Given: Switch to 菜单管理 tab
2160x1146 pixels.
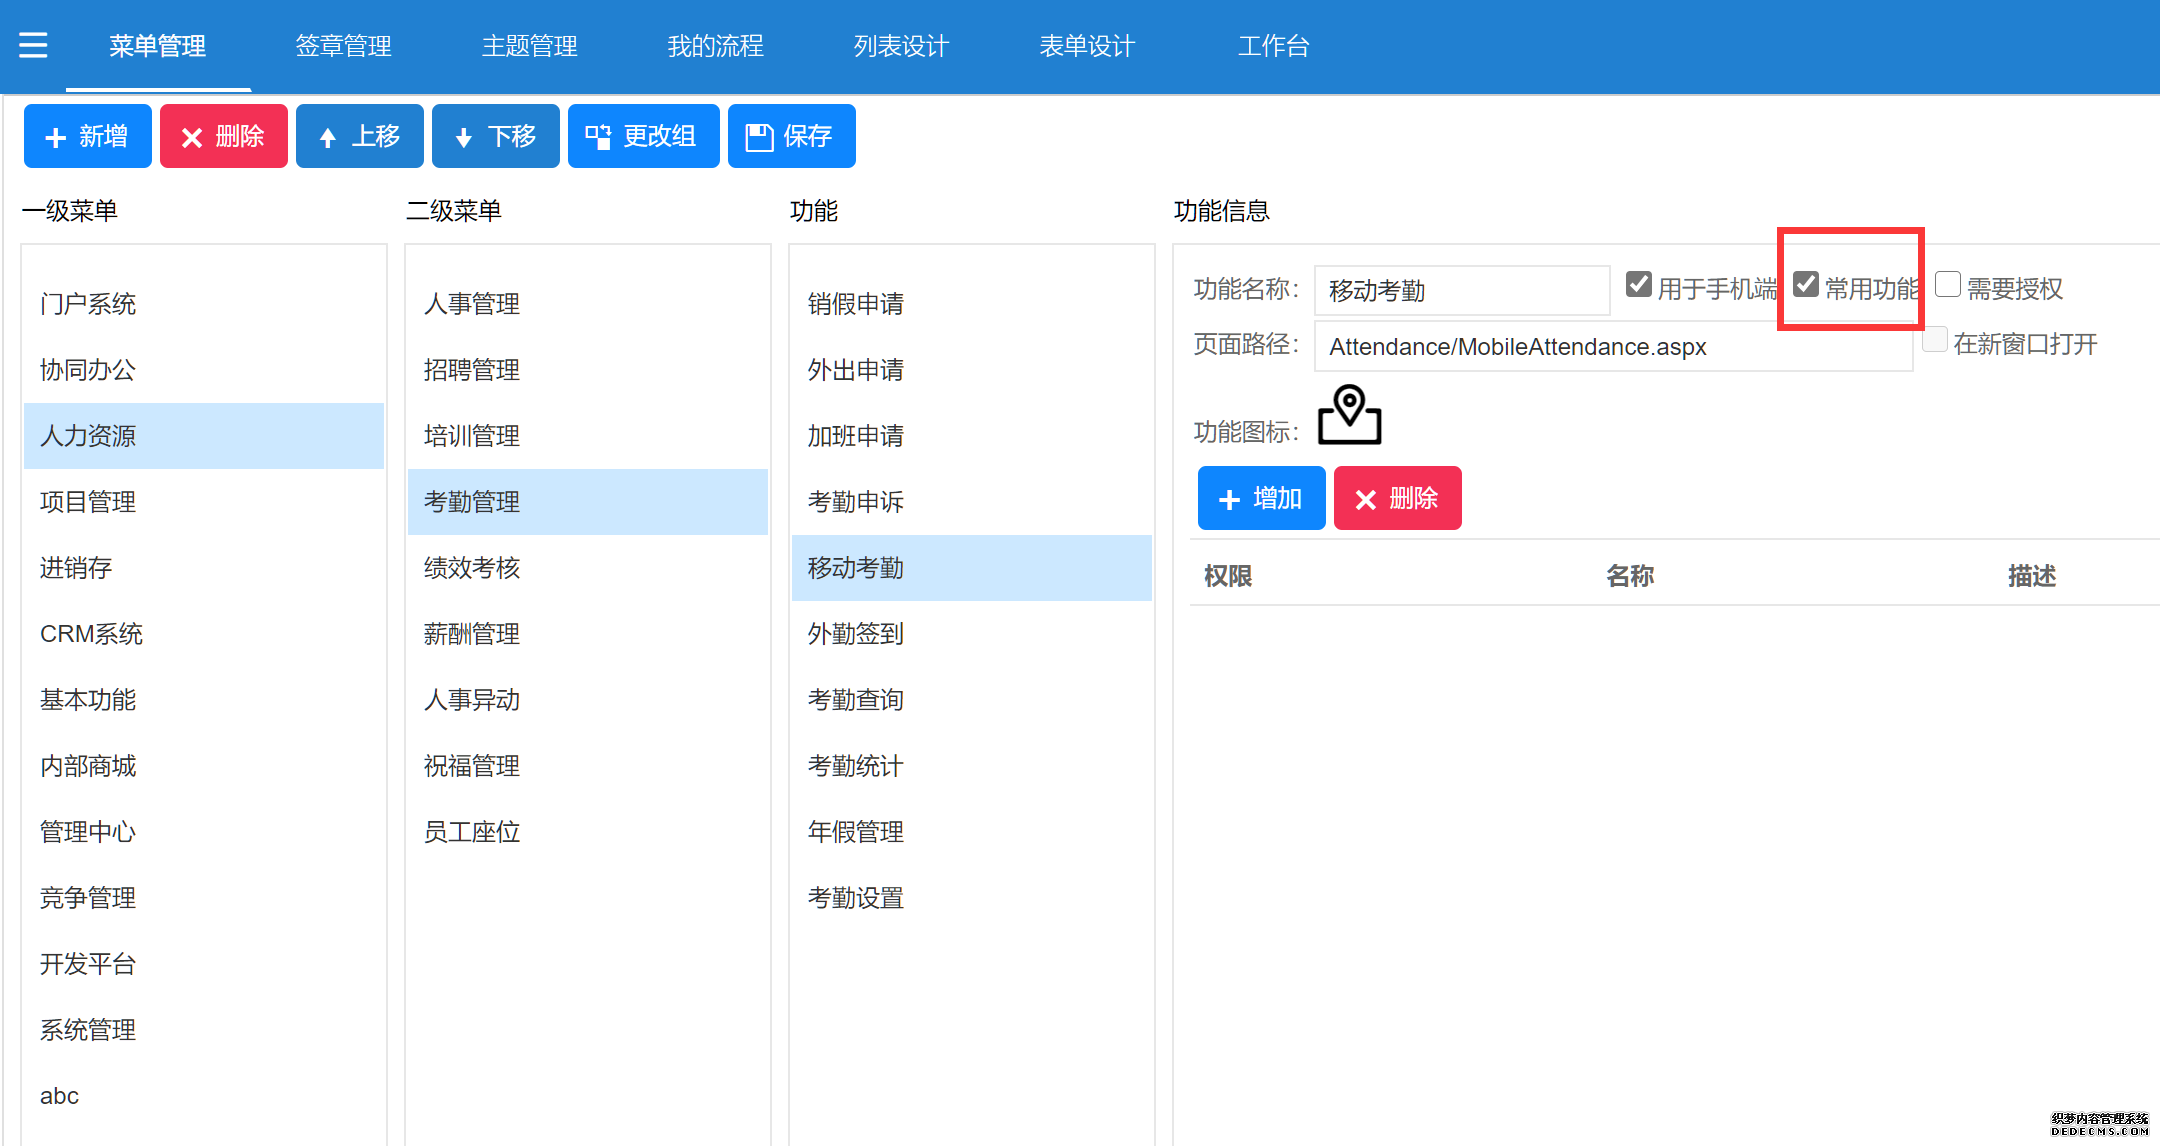Looking at the screenshot, I should click(158, 46).
